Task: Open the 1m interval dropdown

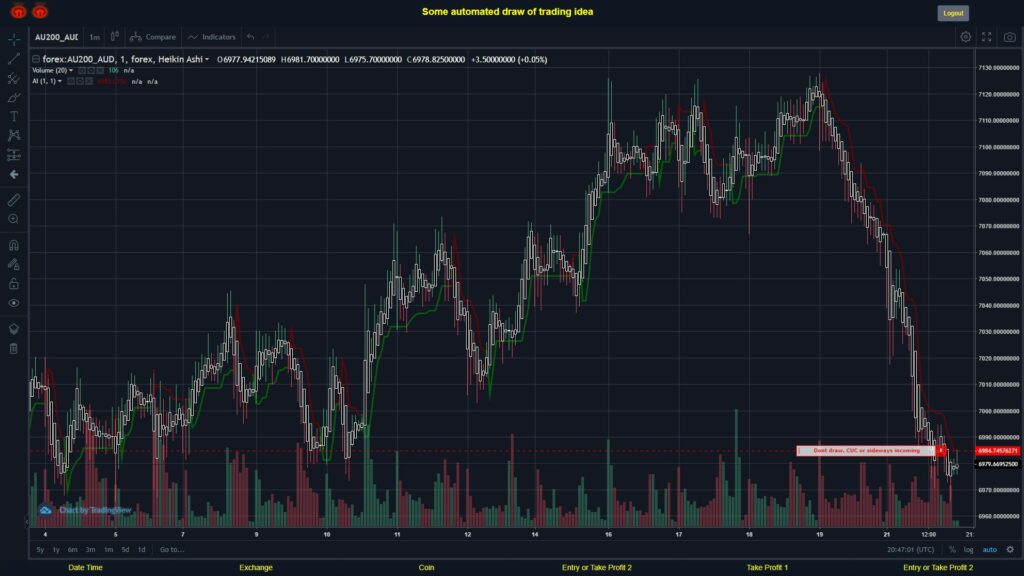Action: tap(95, 37)
